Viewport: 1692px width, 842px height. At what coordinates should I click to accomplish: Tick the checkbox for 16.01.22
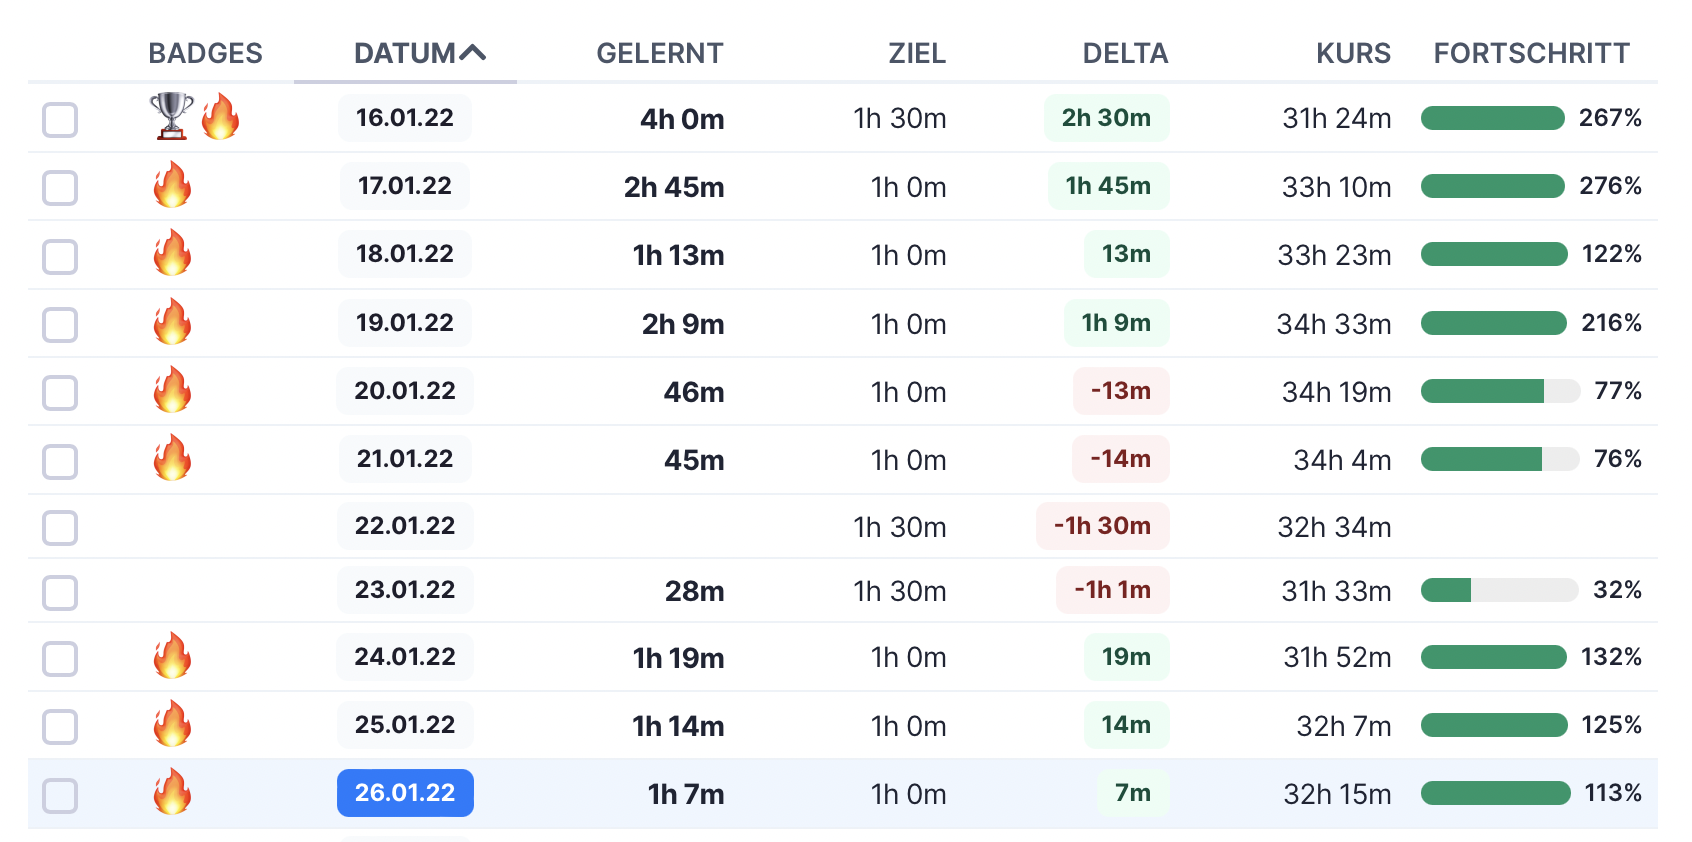coord(60,120)
